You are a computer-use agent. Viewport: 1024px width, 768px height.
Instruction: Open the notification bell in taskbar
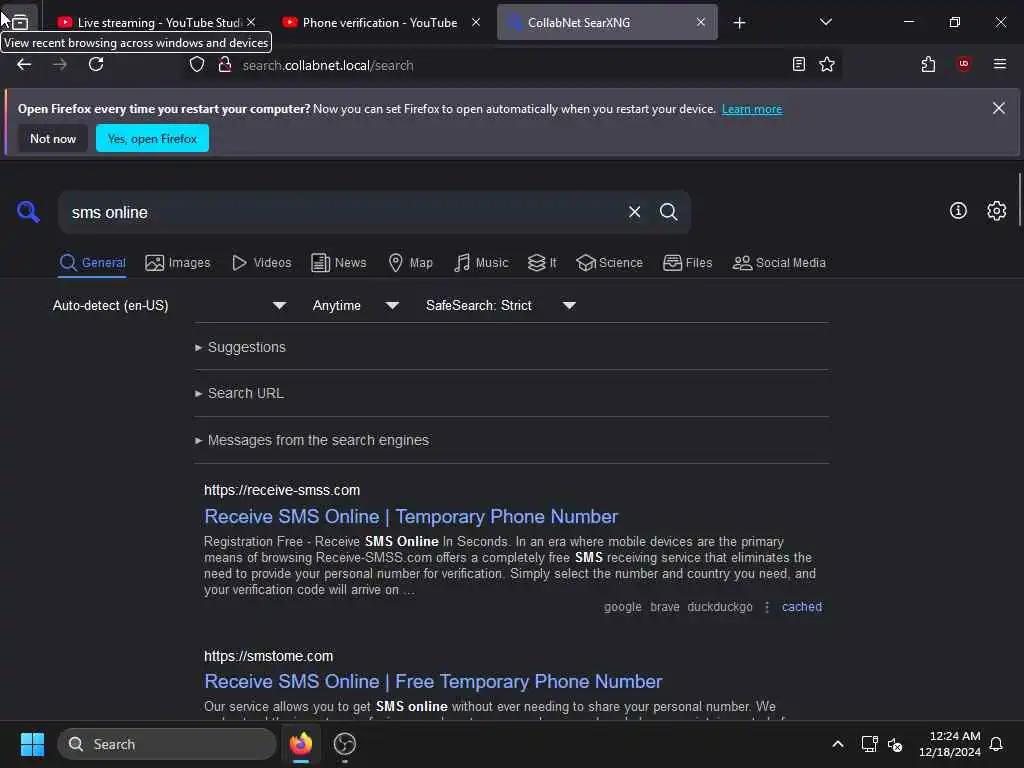pos(996,744)
